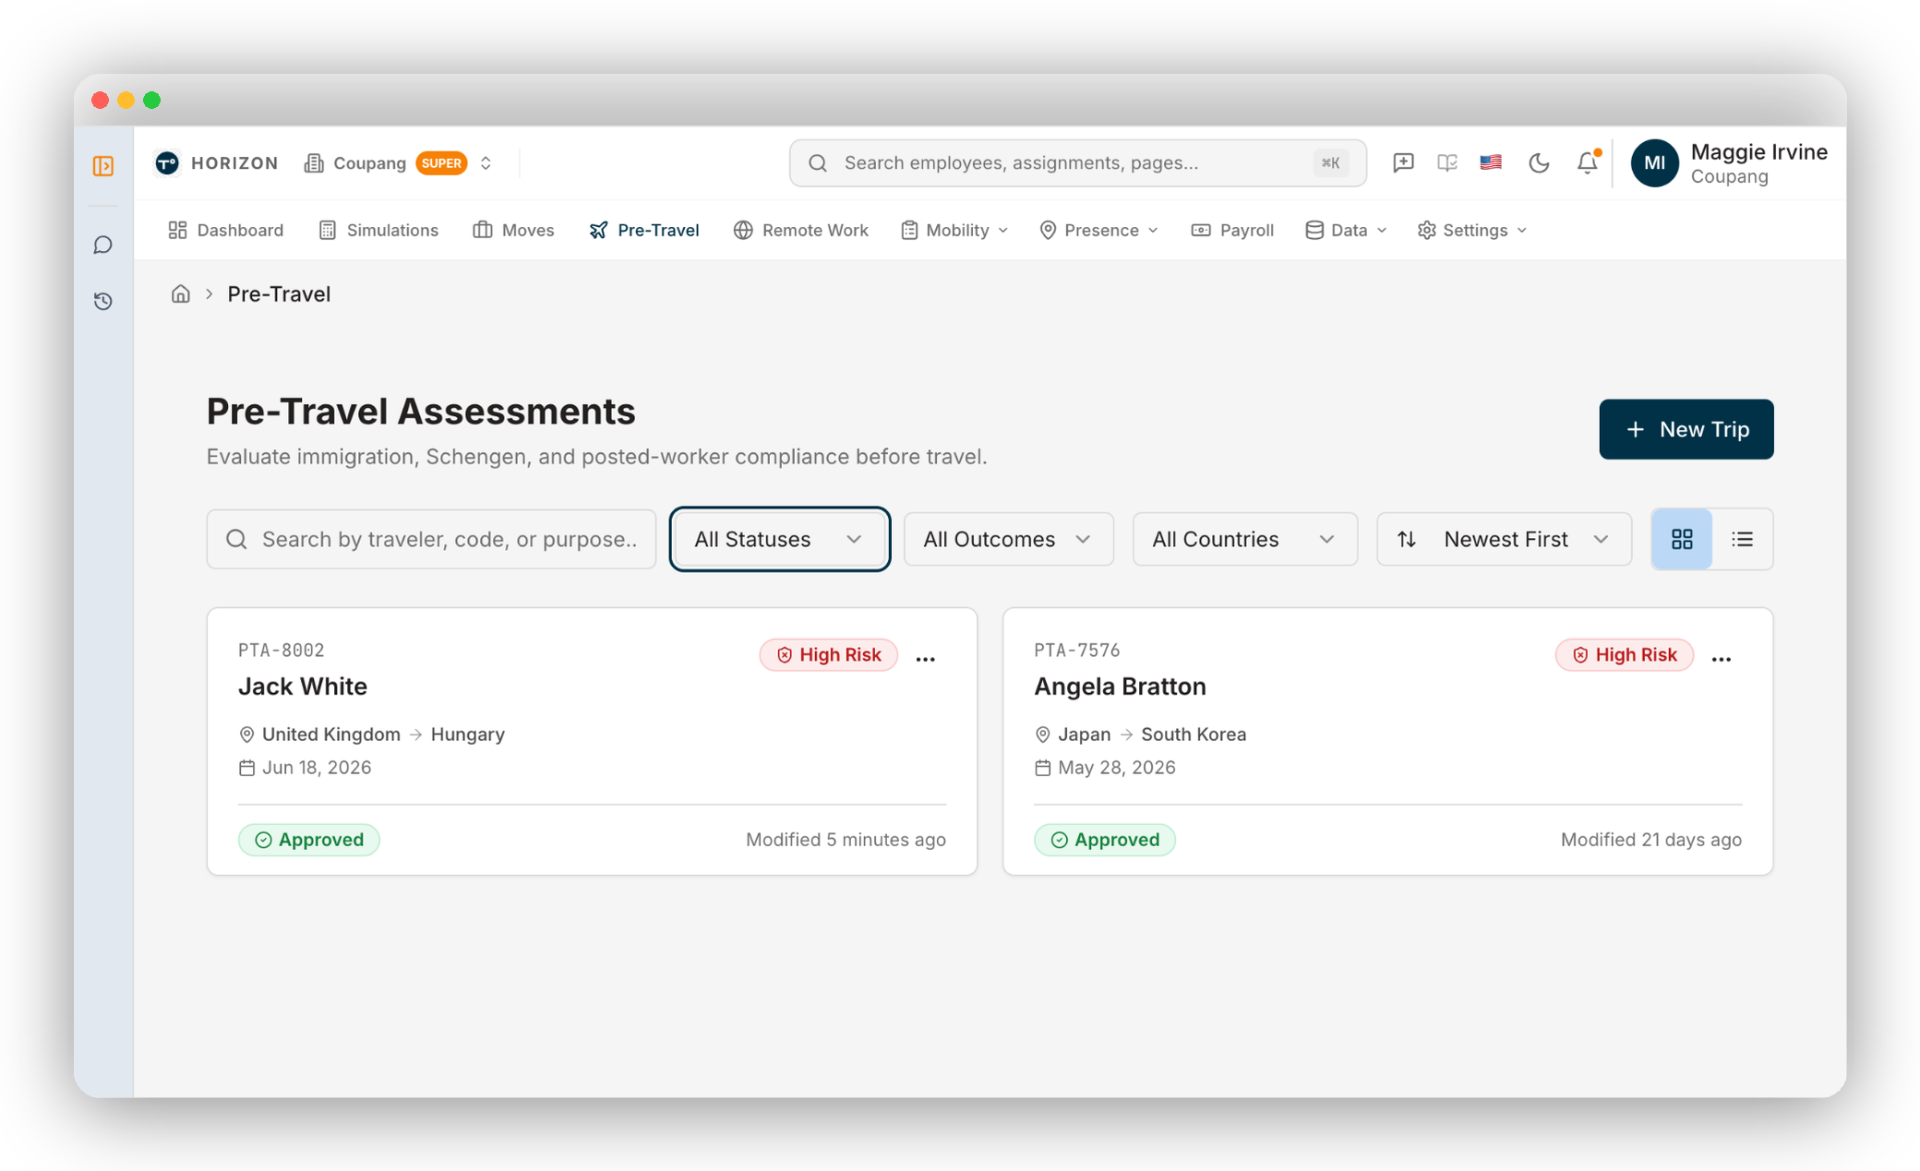Click the ⌘K shortcut hint

pos(1330,163)
